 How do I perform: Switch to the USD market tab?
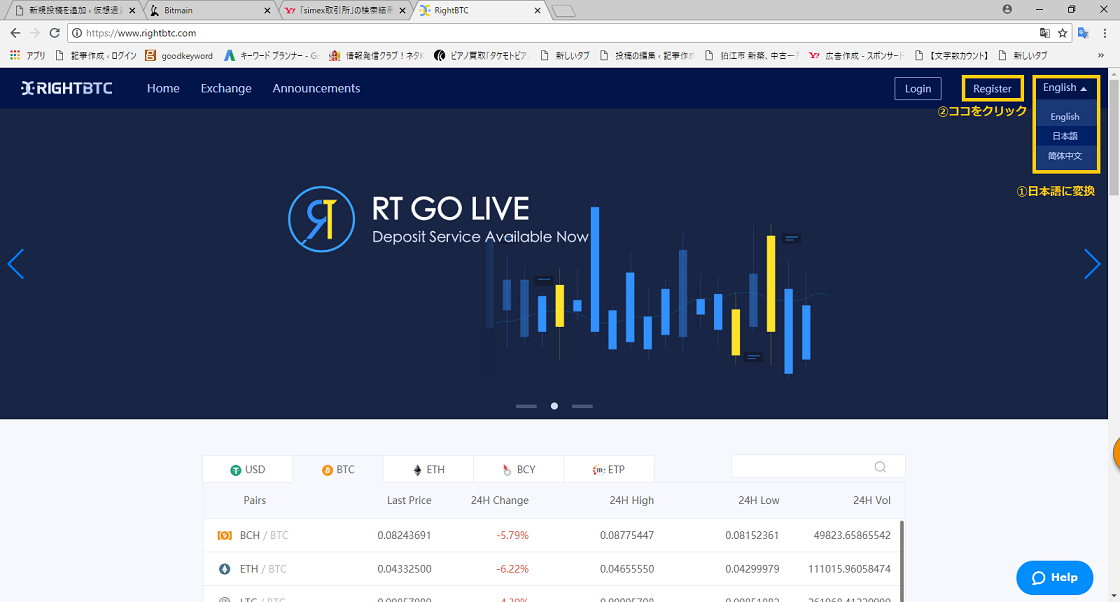tap(248, 469)
